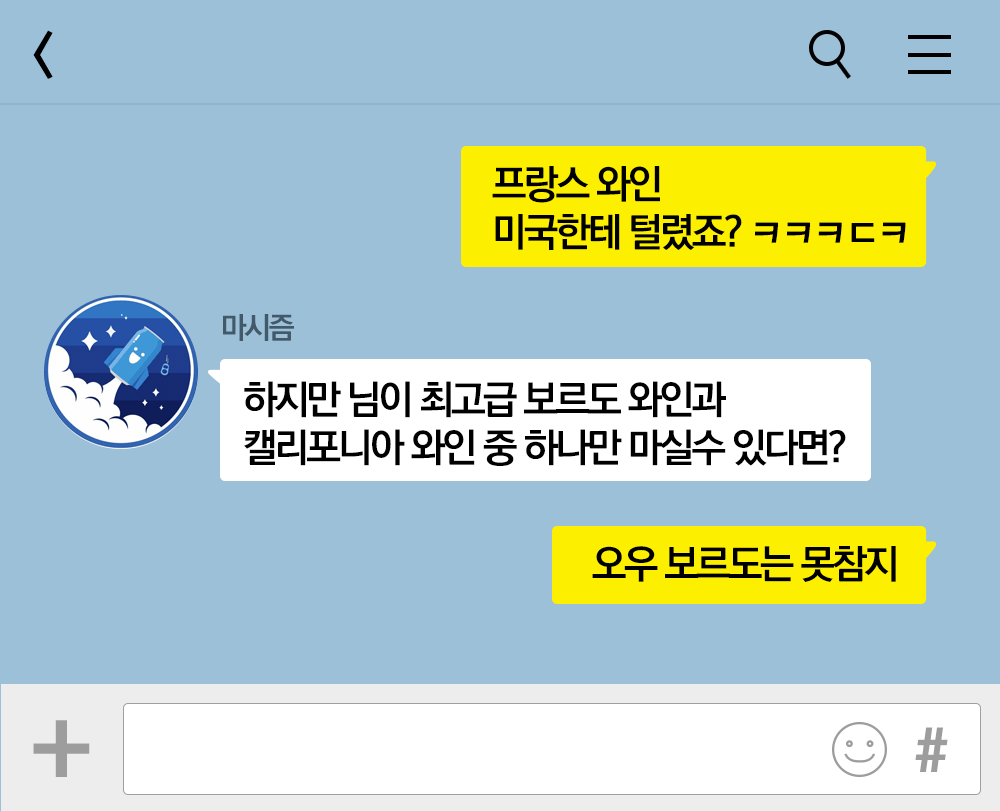1000x811 pixels.
Task: Open the smiley emoji picker
Action: click(x=859, y=749)
